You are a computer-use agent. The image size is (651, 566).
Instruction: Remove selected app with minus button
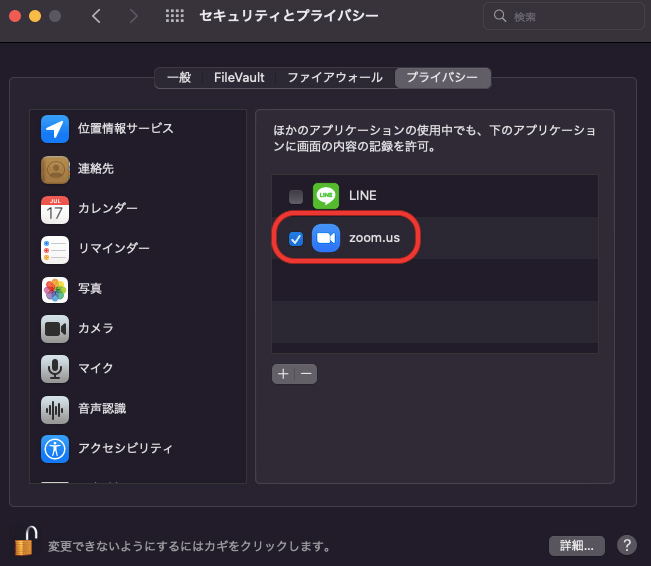[x=307, y=373]
